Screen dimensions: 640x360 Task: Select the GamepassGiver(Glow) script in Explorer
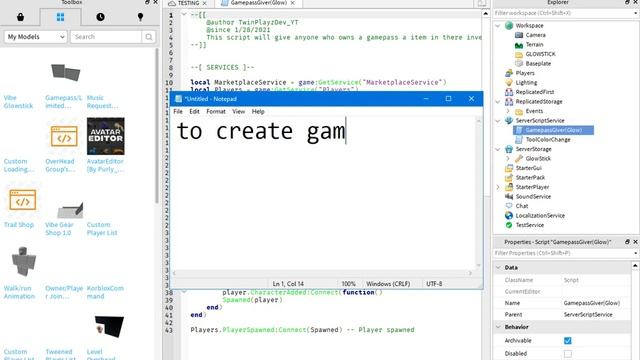[x=553, y=130]
